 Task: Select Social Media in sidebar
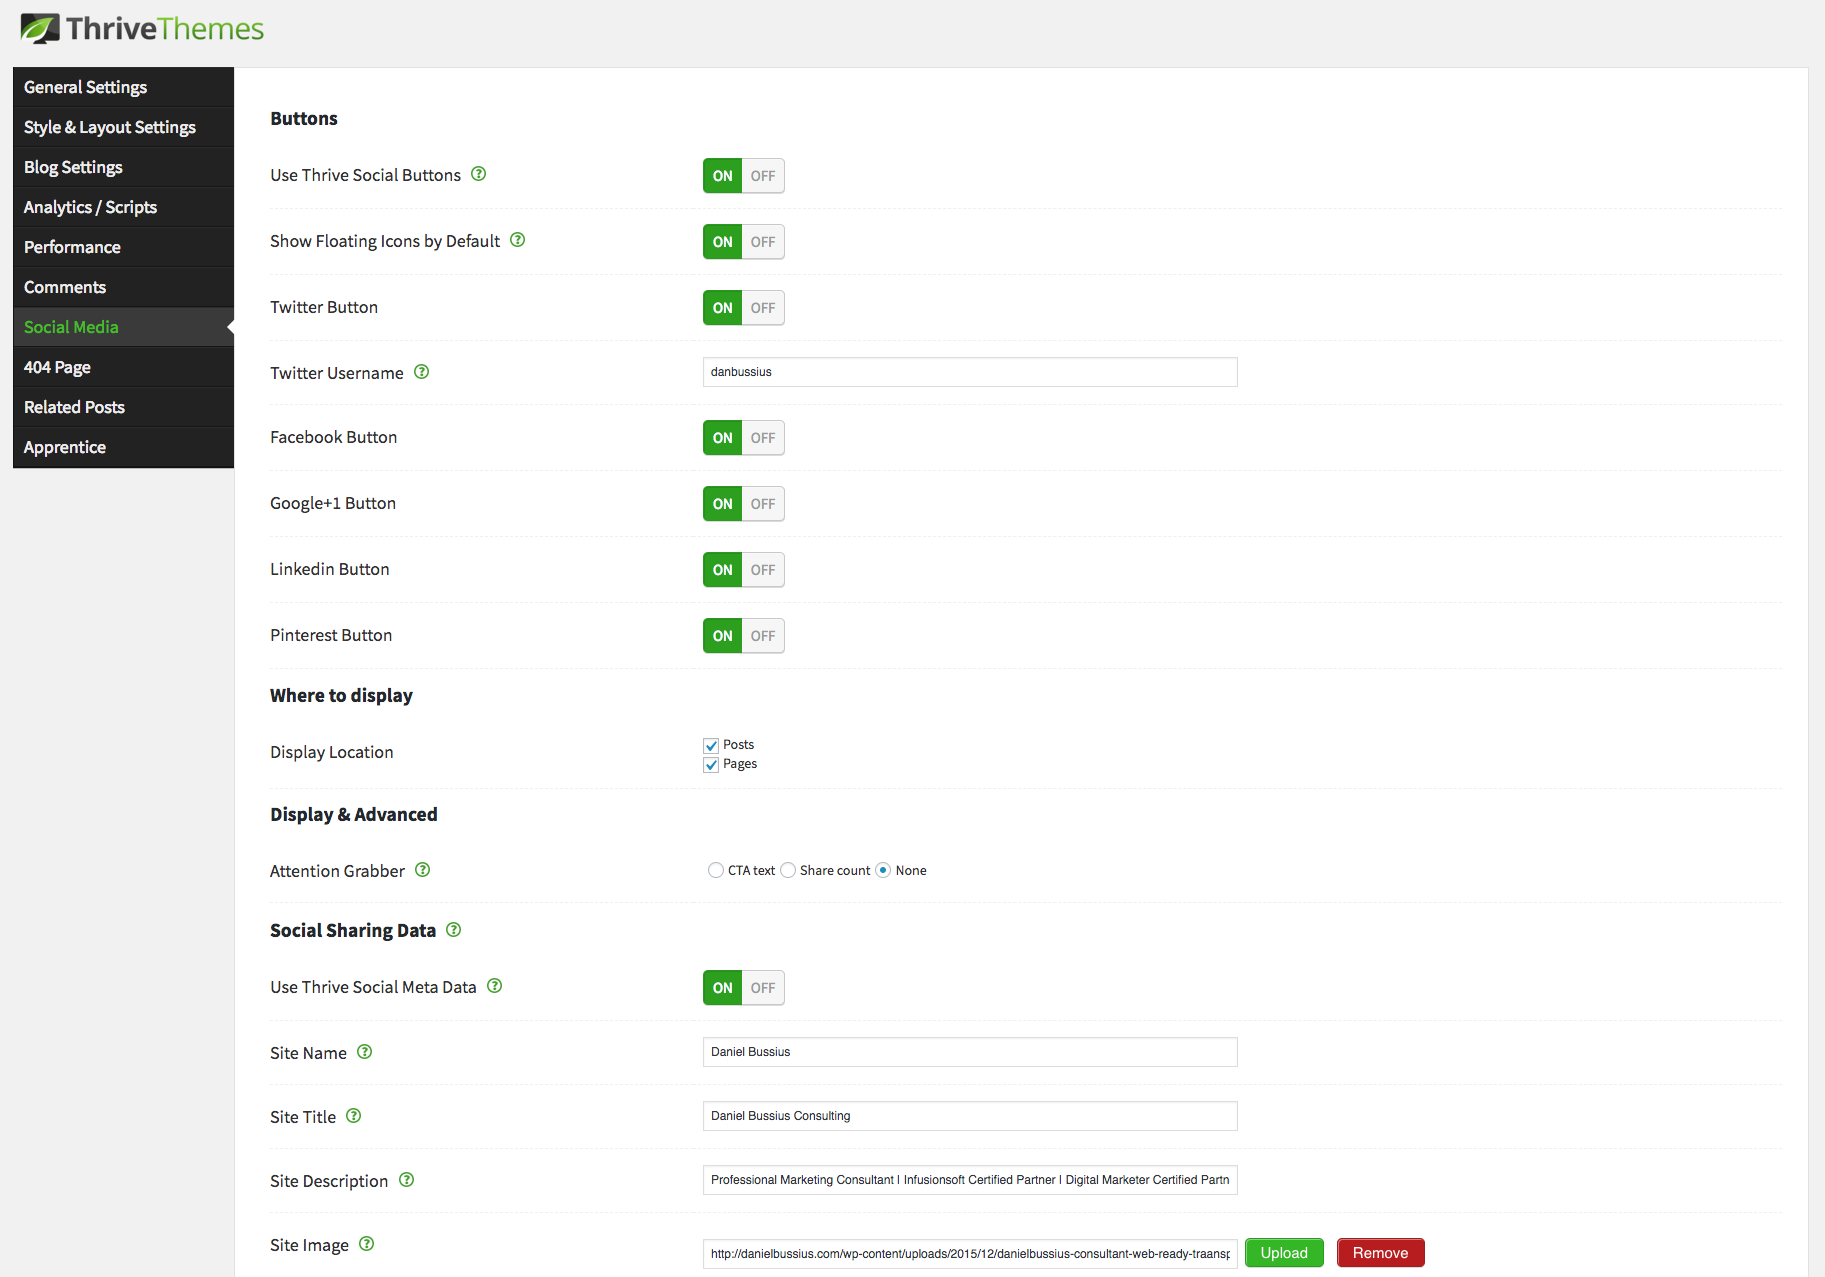coord(123,327)
